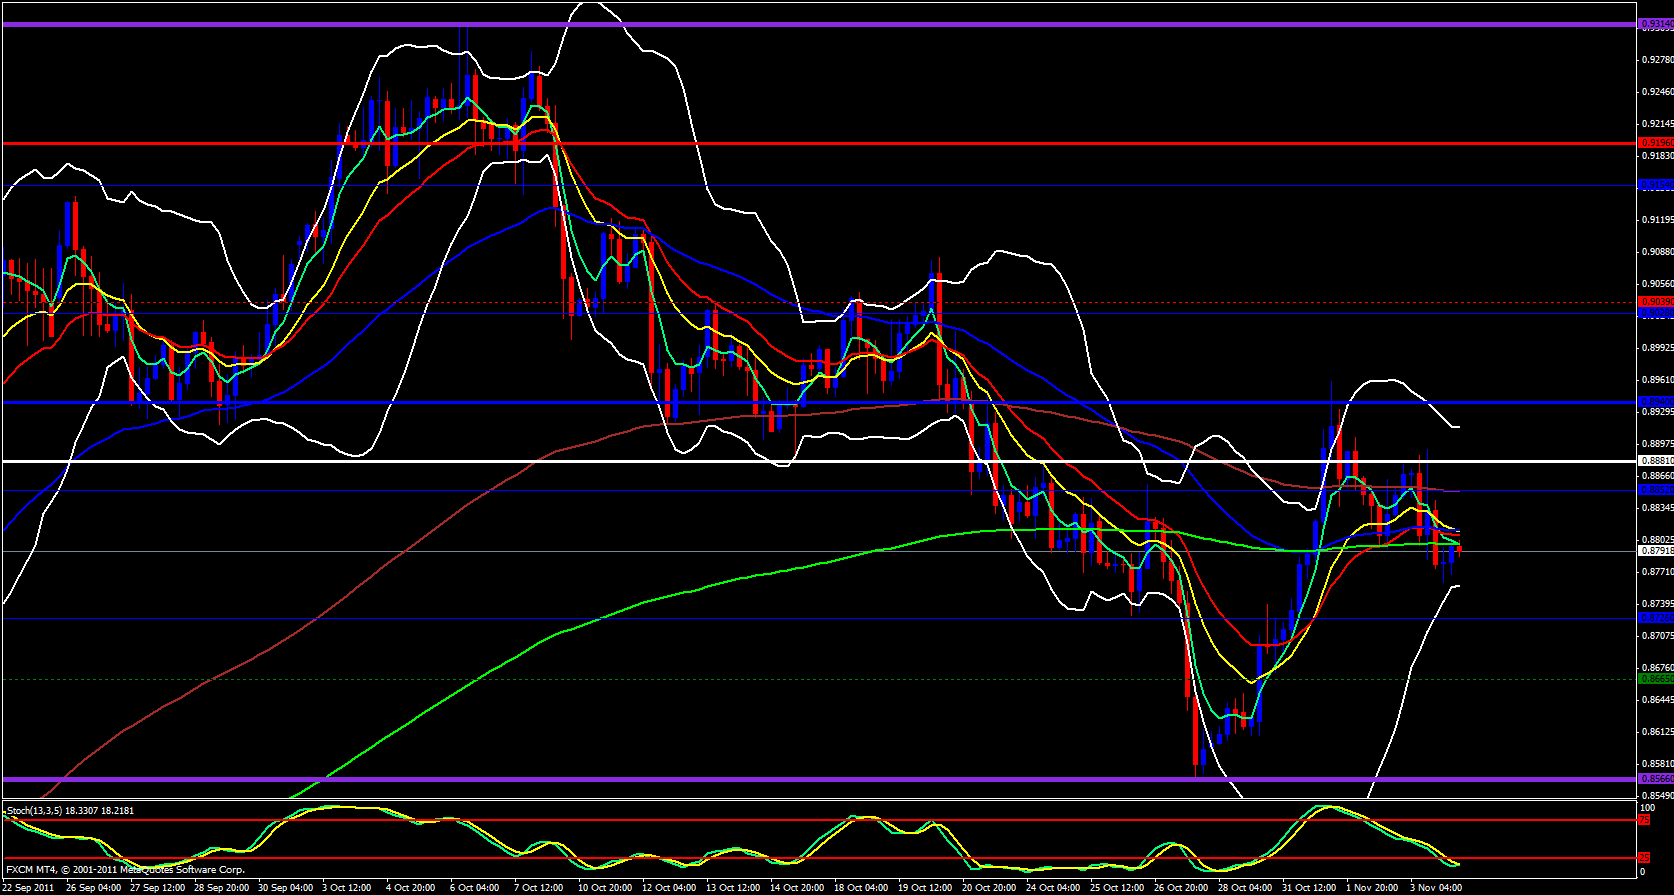Click the 0.92780 price scale value
The height and width of the screenshot is (895, 1674).
click(1657, 60)
